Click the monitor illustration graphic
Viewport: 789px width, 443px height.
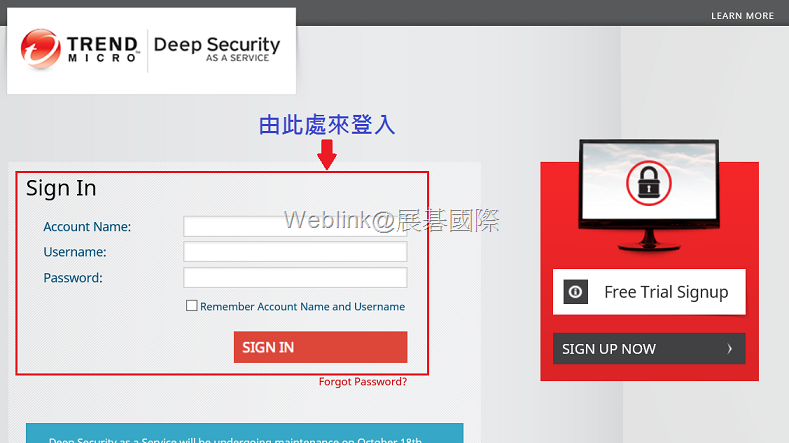(x=649, y=195)
